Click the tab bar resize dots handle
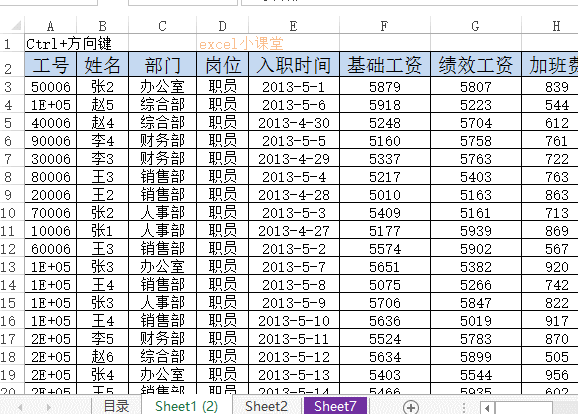 [463, 407]
